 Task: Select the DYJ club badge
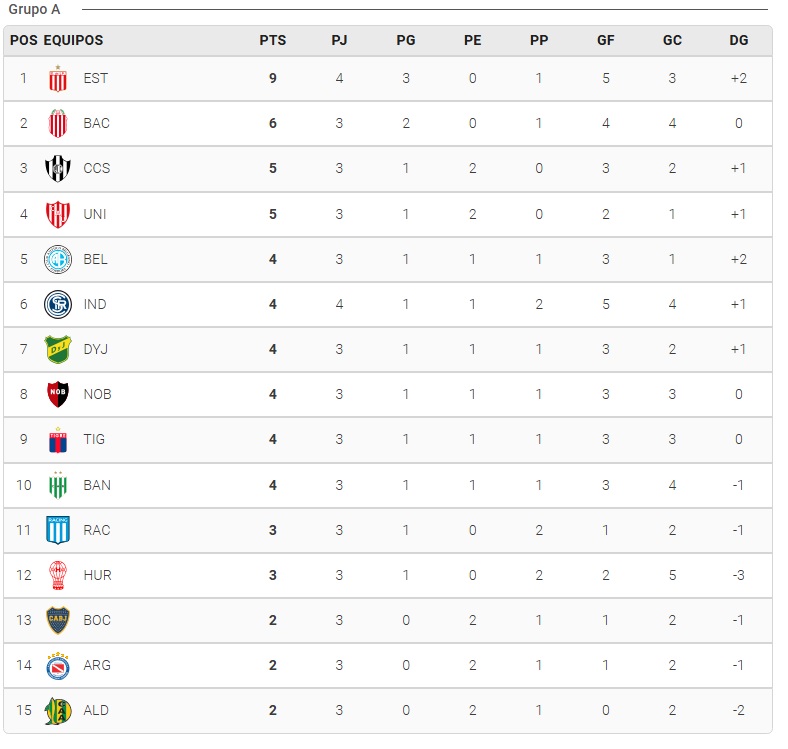pyautogui.click(x=58, y=350)
